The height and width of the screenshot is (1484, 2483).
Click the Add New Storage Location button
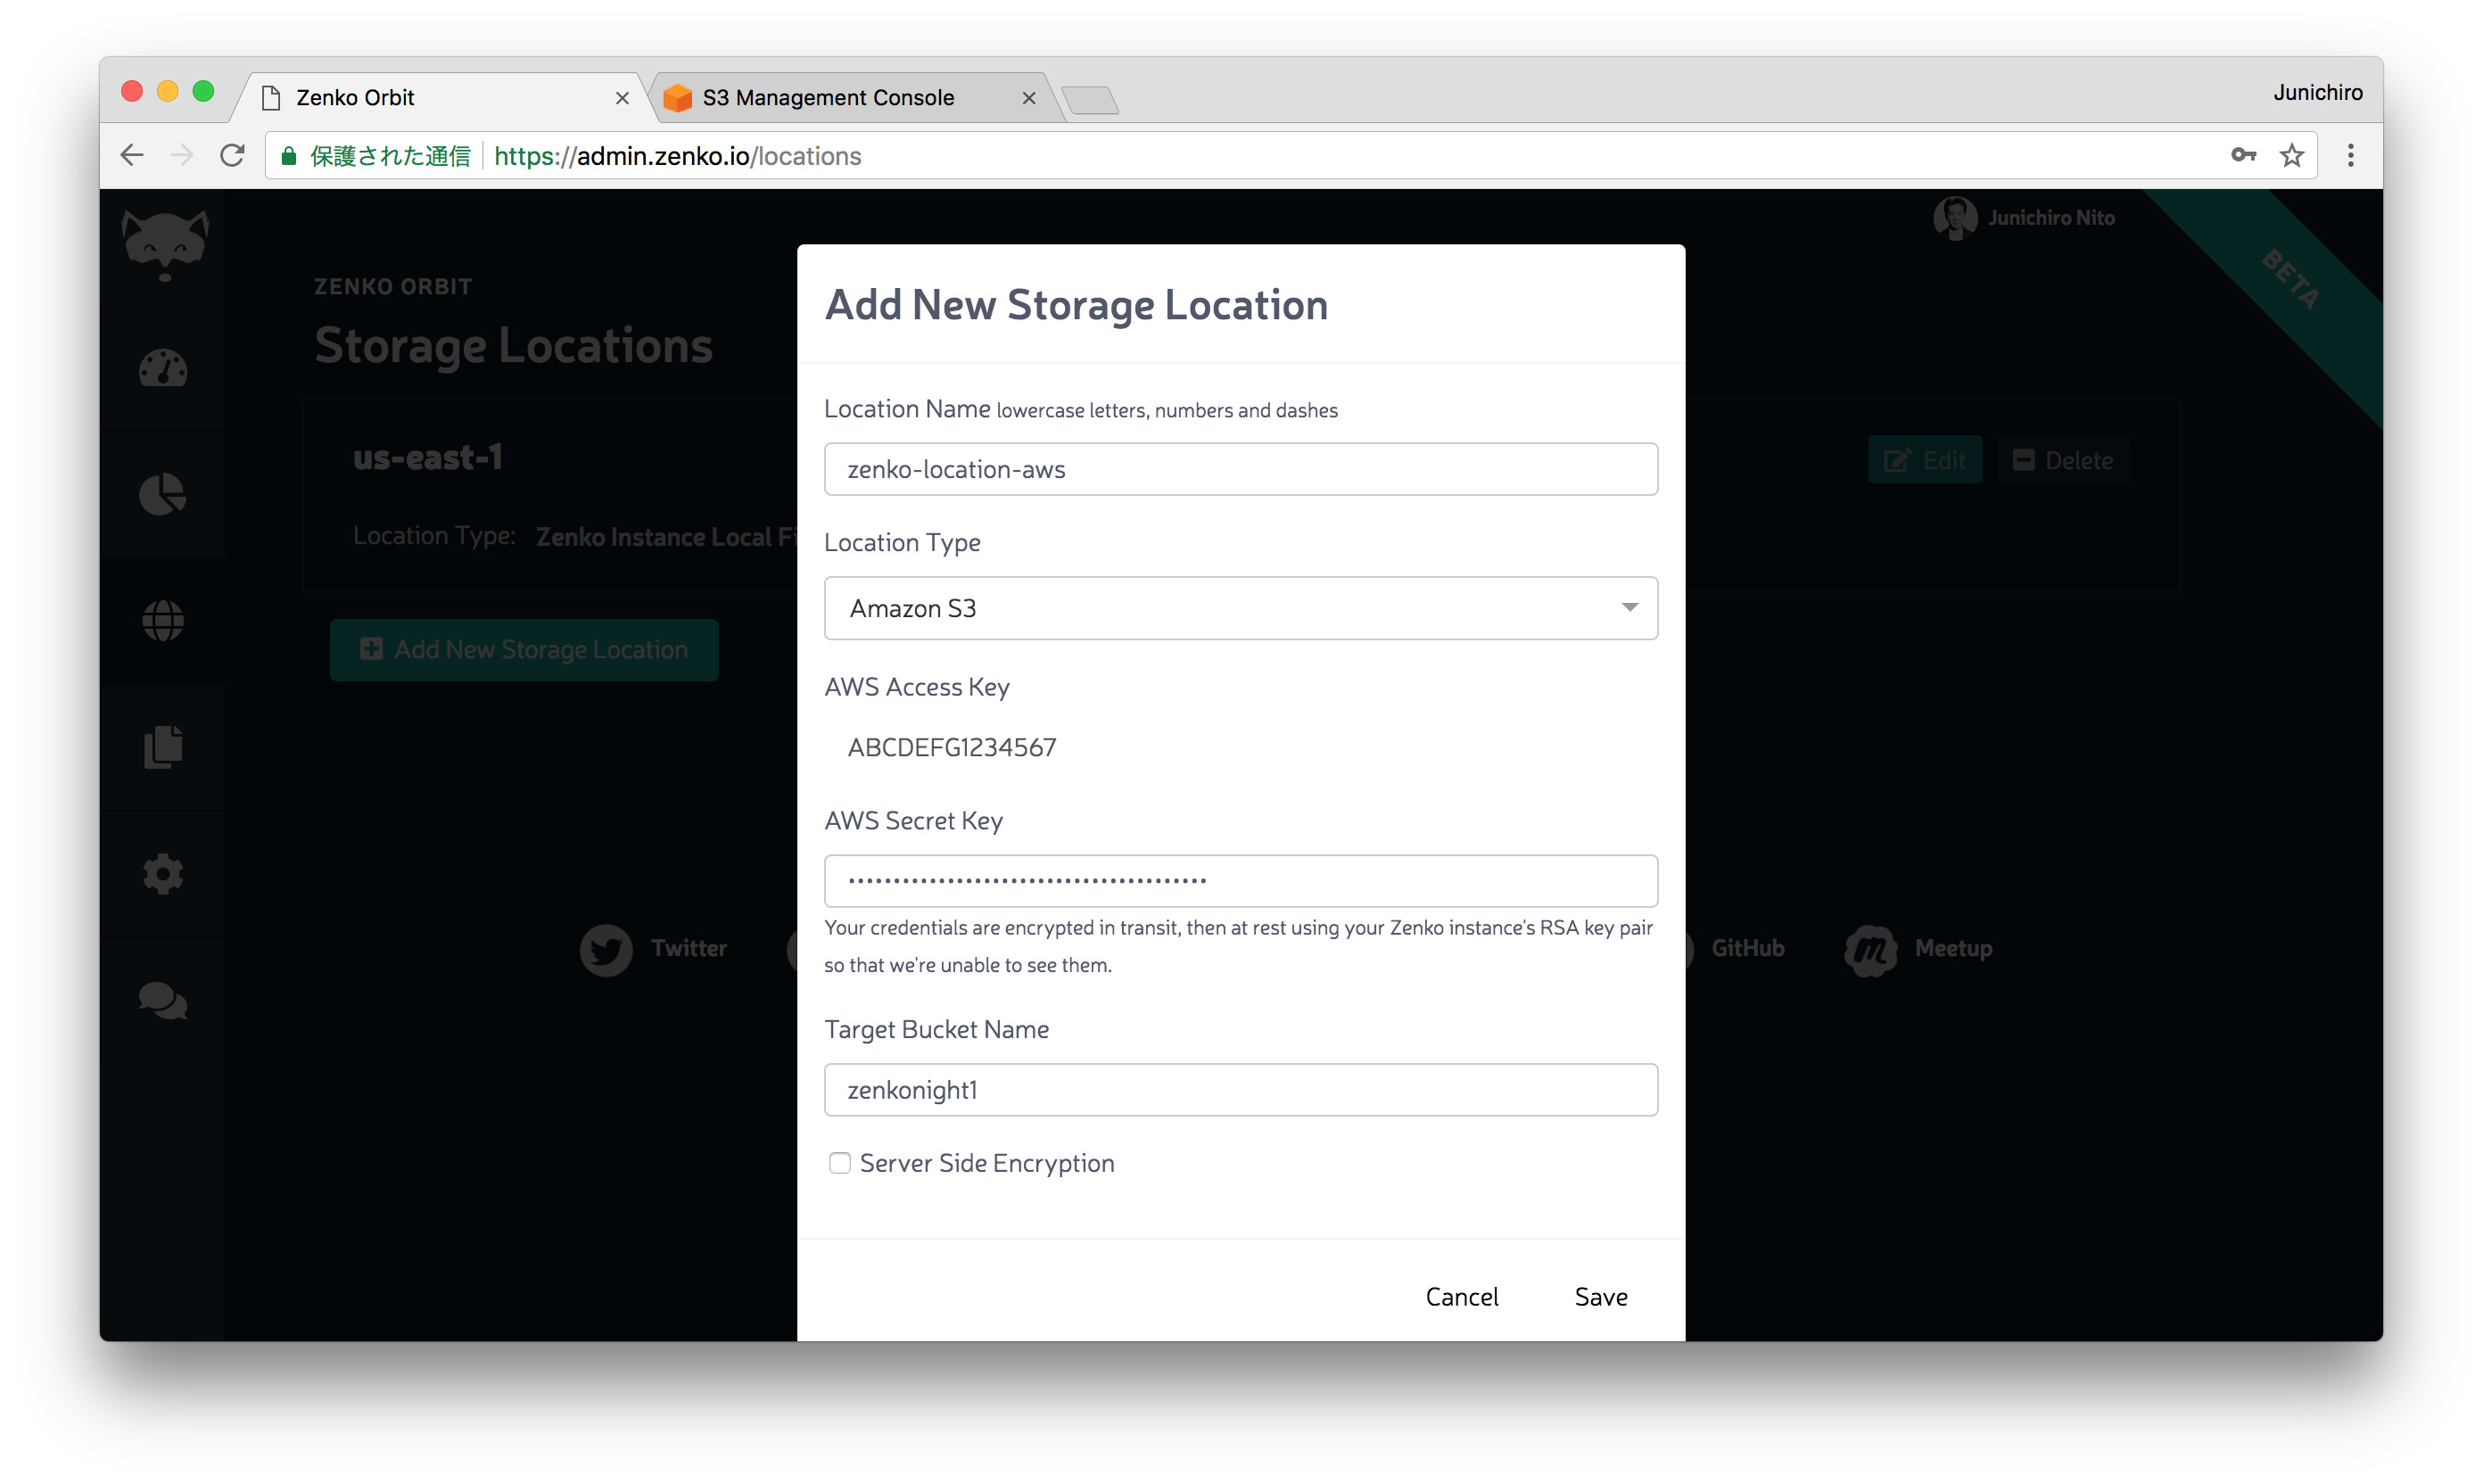pos(524,650)
